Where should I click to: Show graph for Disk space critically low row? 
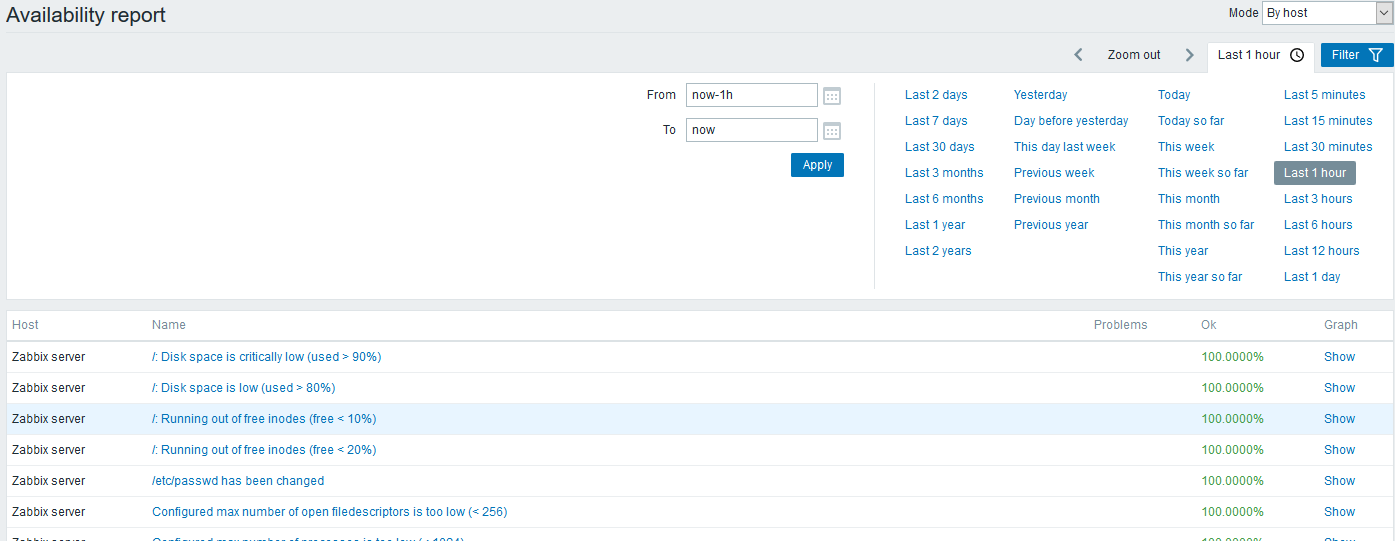[x=1339, y=357]
